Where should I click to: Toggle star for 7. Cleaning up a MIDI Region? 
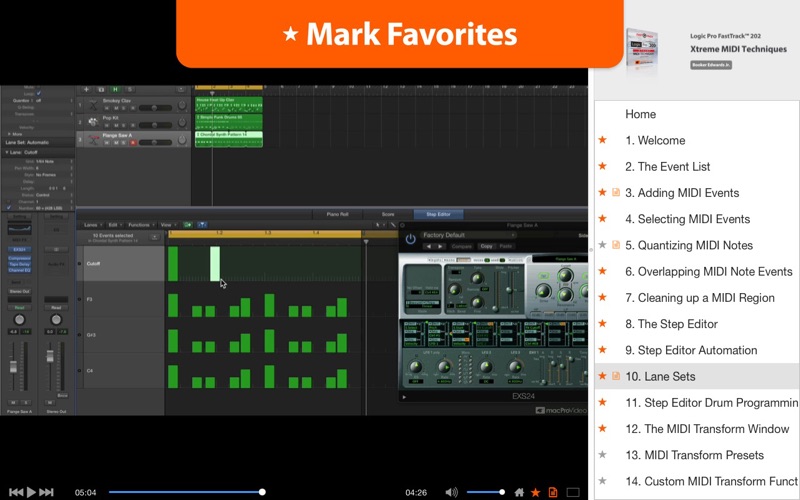tap(603, 297)
